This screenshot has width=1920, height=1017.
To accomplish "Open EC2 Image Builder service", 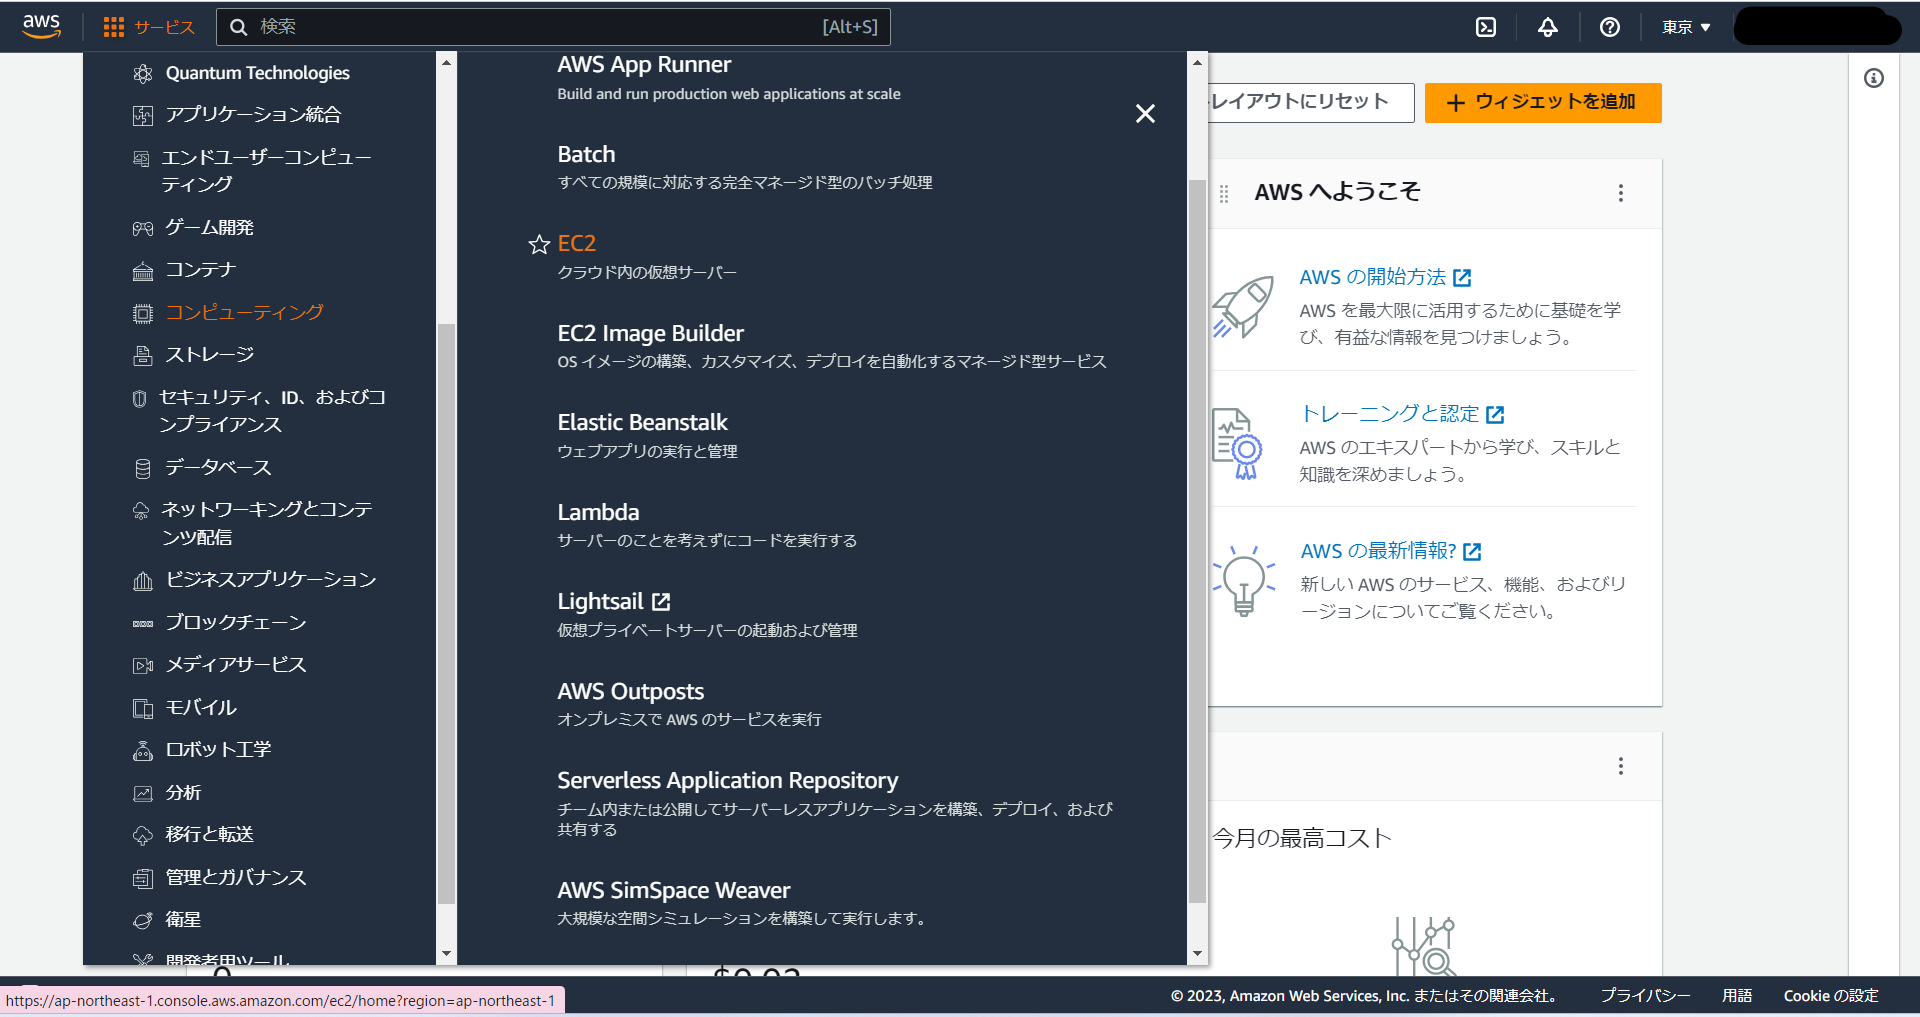I will [x=650, y=334].
